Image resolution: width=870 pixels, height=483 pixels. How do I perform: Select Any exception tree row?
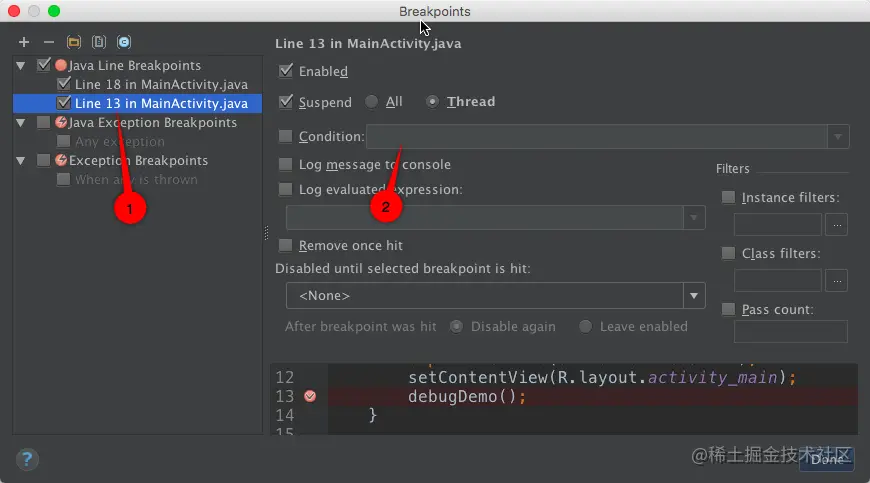138,141
